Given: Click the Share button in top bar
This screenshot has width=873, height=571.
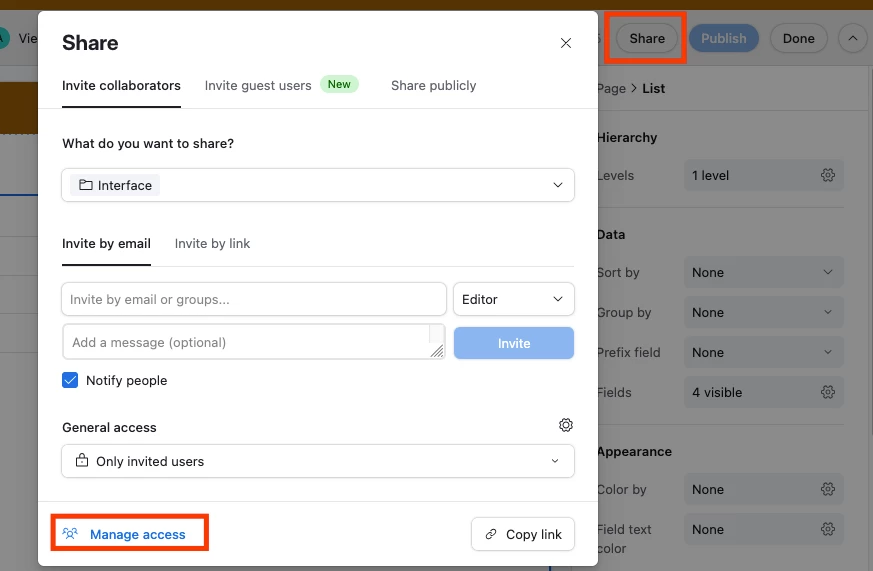Looking at the screenshot, I should 647,38.
